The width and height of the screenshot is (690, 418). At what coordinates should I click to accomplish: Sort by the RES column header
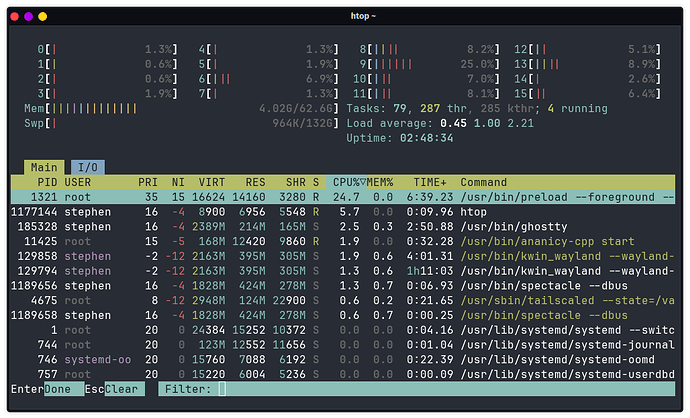[x=255, y=182]
